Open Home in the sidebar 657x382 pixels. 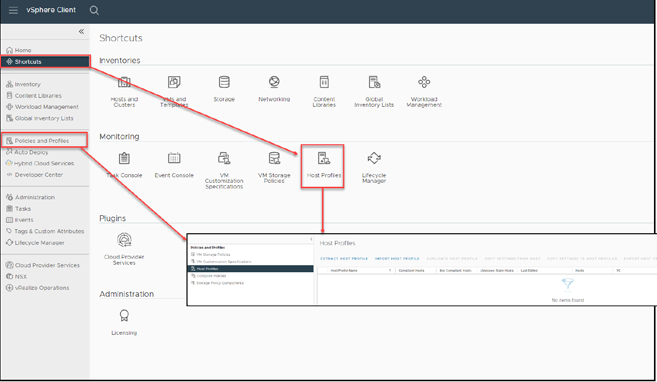tap(19, 50)
